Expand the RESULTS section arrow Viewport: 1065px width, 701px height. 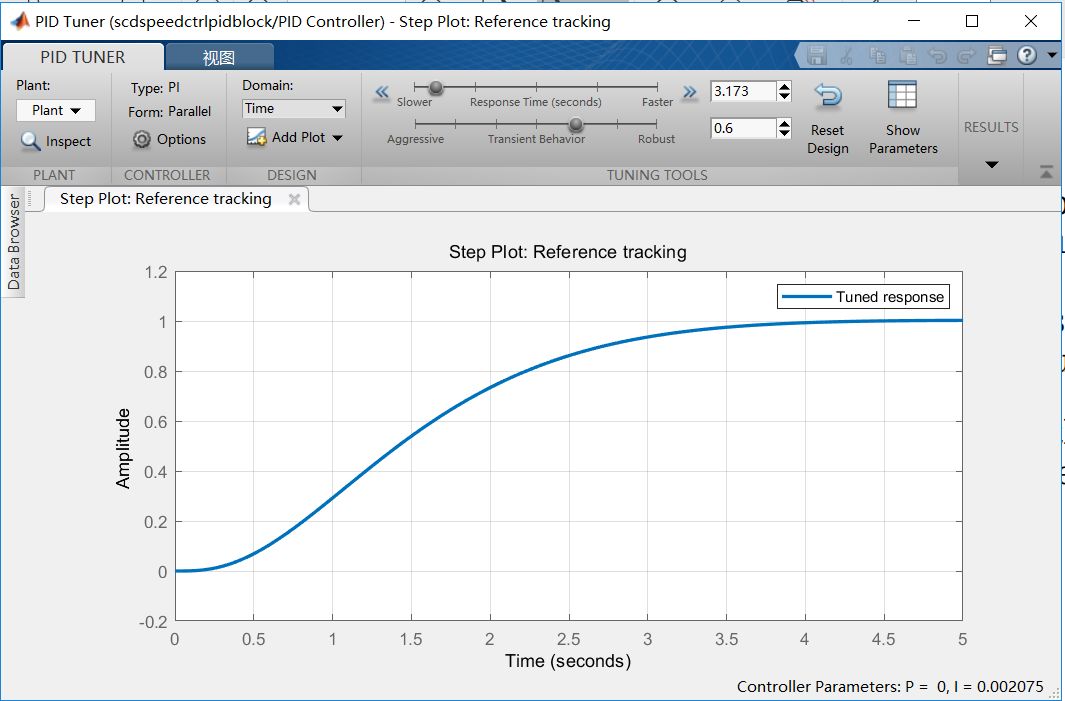coord(992,164)
